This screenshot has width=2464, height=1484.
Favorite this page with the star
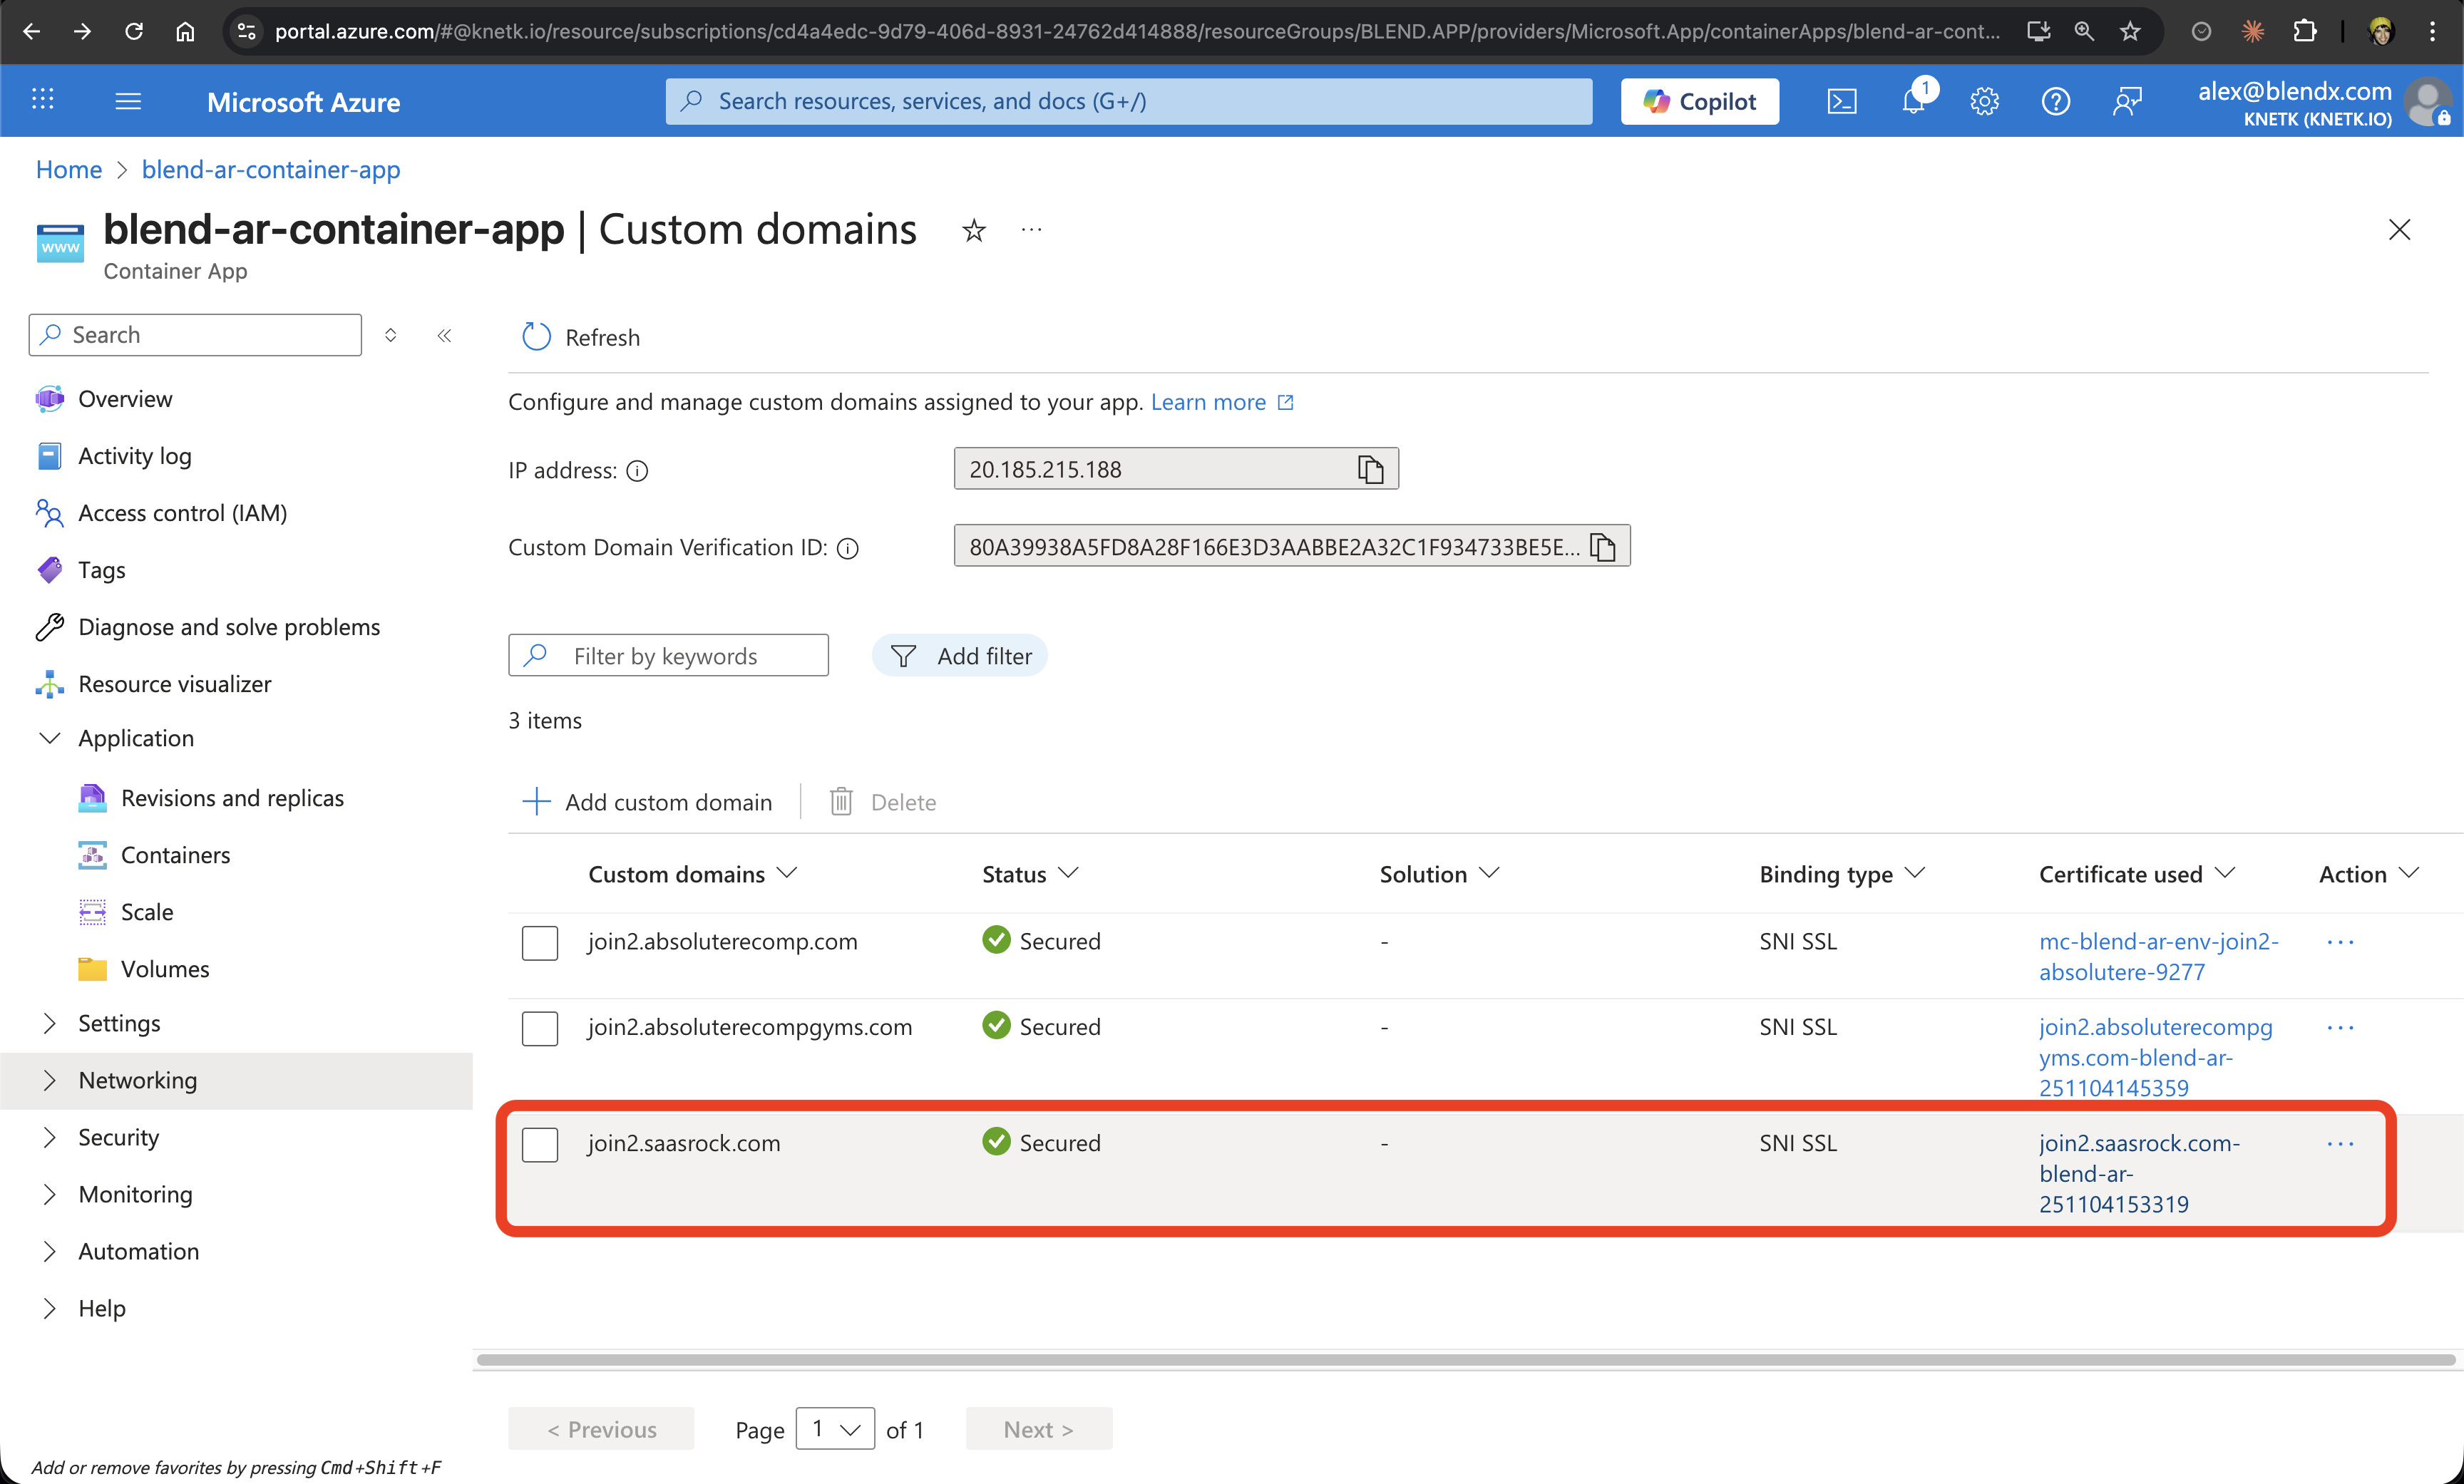click(x=973, y=231)
